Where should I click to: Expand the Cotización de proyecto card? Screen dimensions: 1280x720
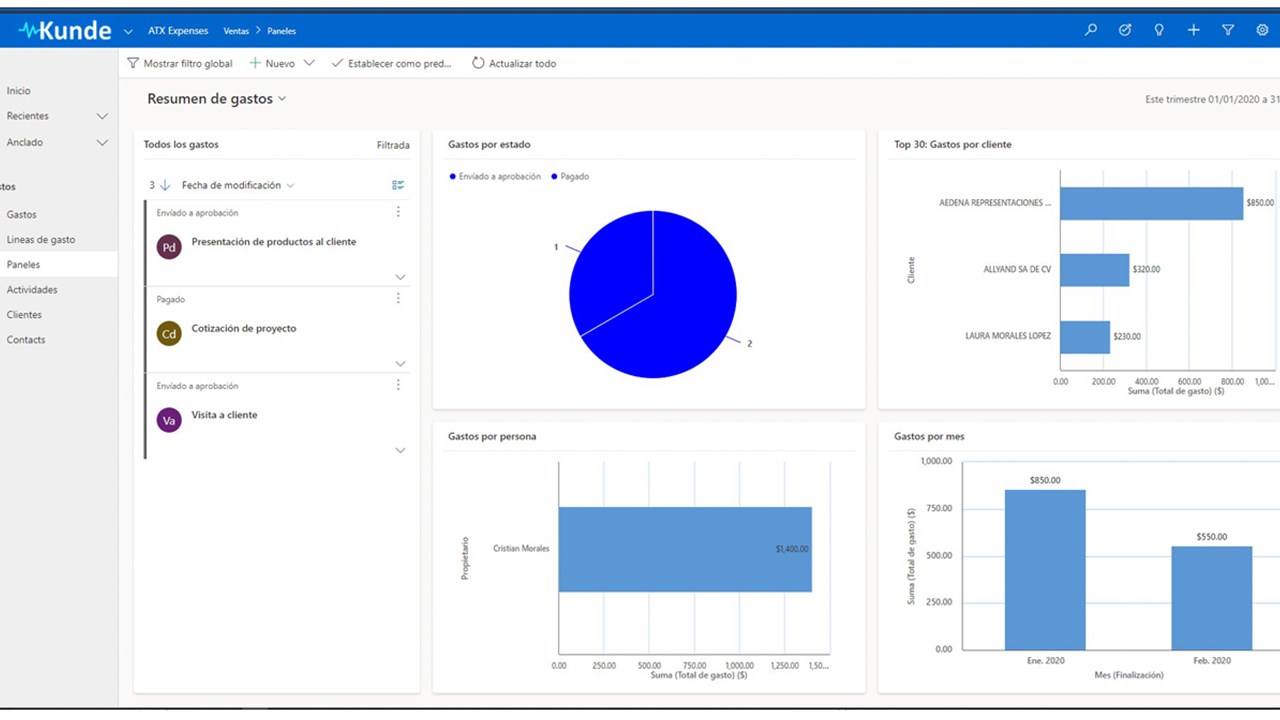pos(400,364)
